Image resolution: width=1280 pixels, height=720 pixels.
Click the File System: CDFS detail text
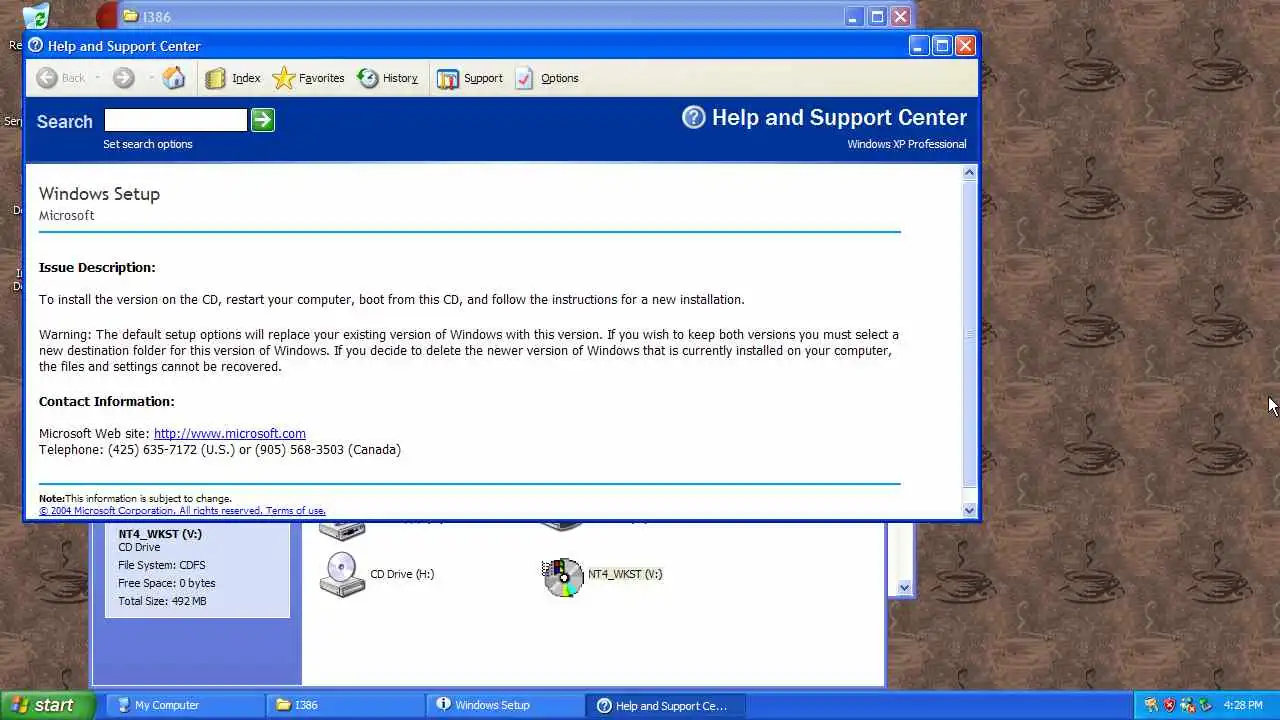[x=162, y=565]
